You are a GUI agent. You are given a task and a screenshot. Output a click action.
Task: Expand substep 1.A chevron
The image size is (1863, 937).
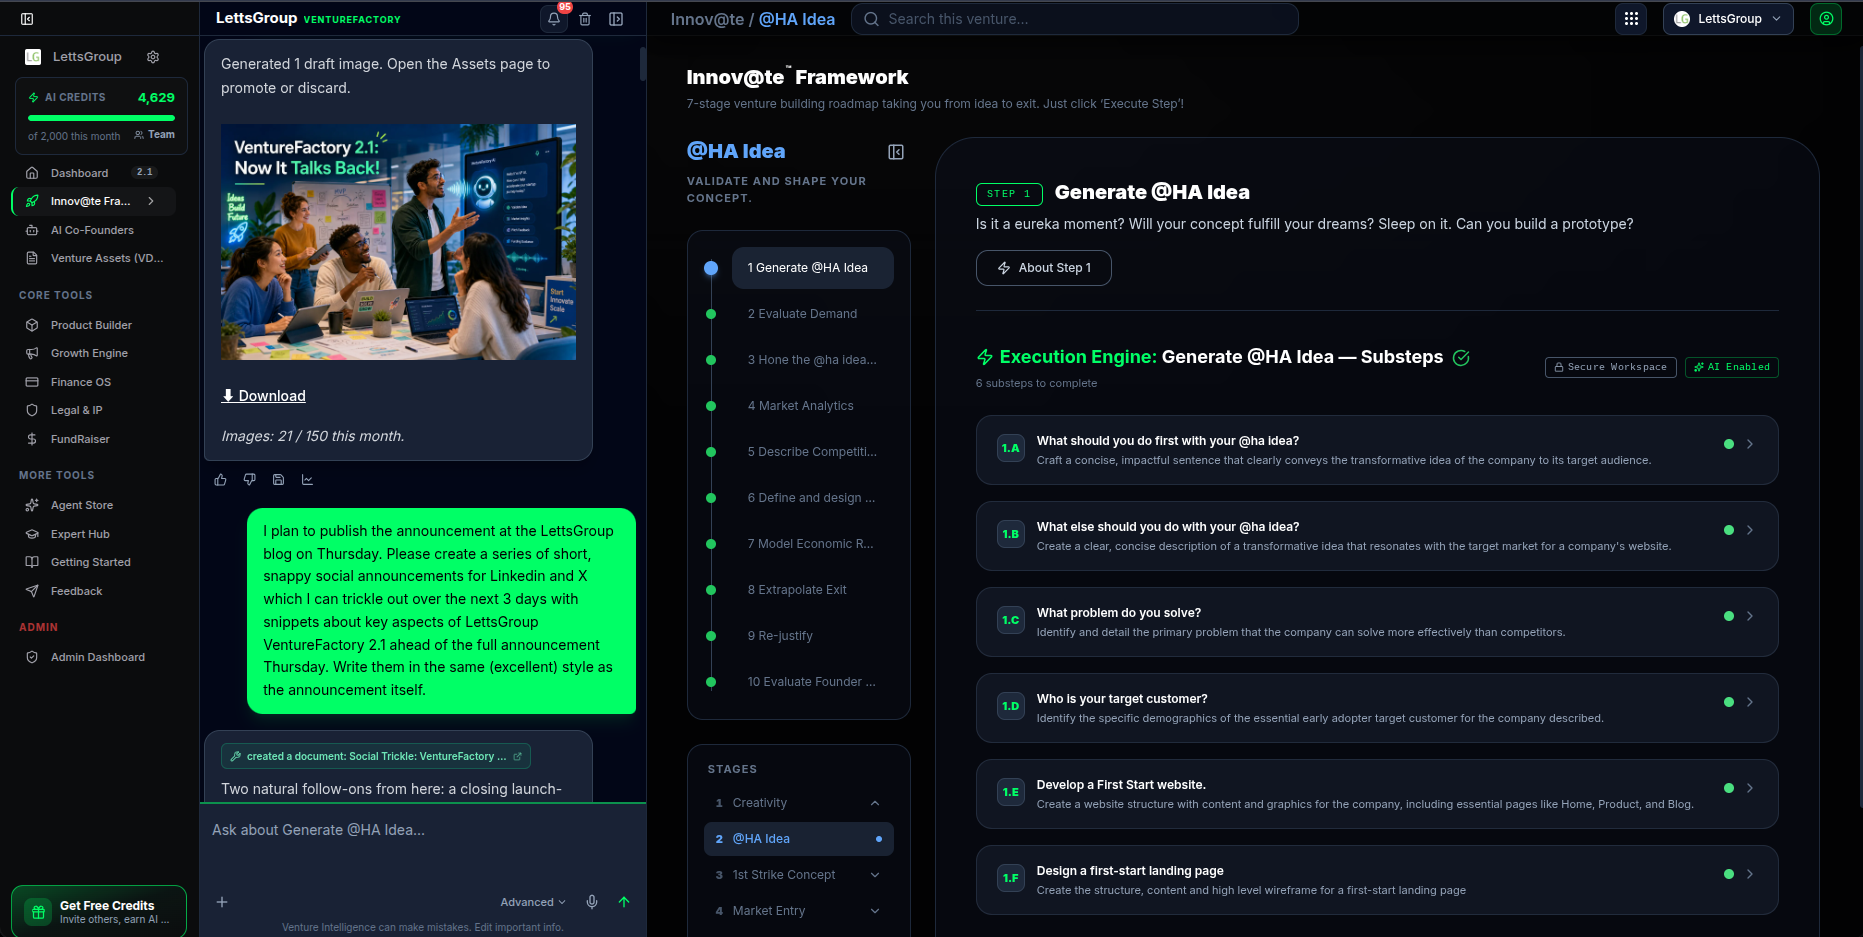[x=1750, y=444]
